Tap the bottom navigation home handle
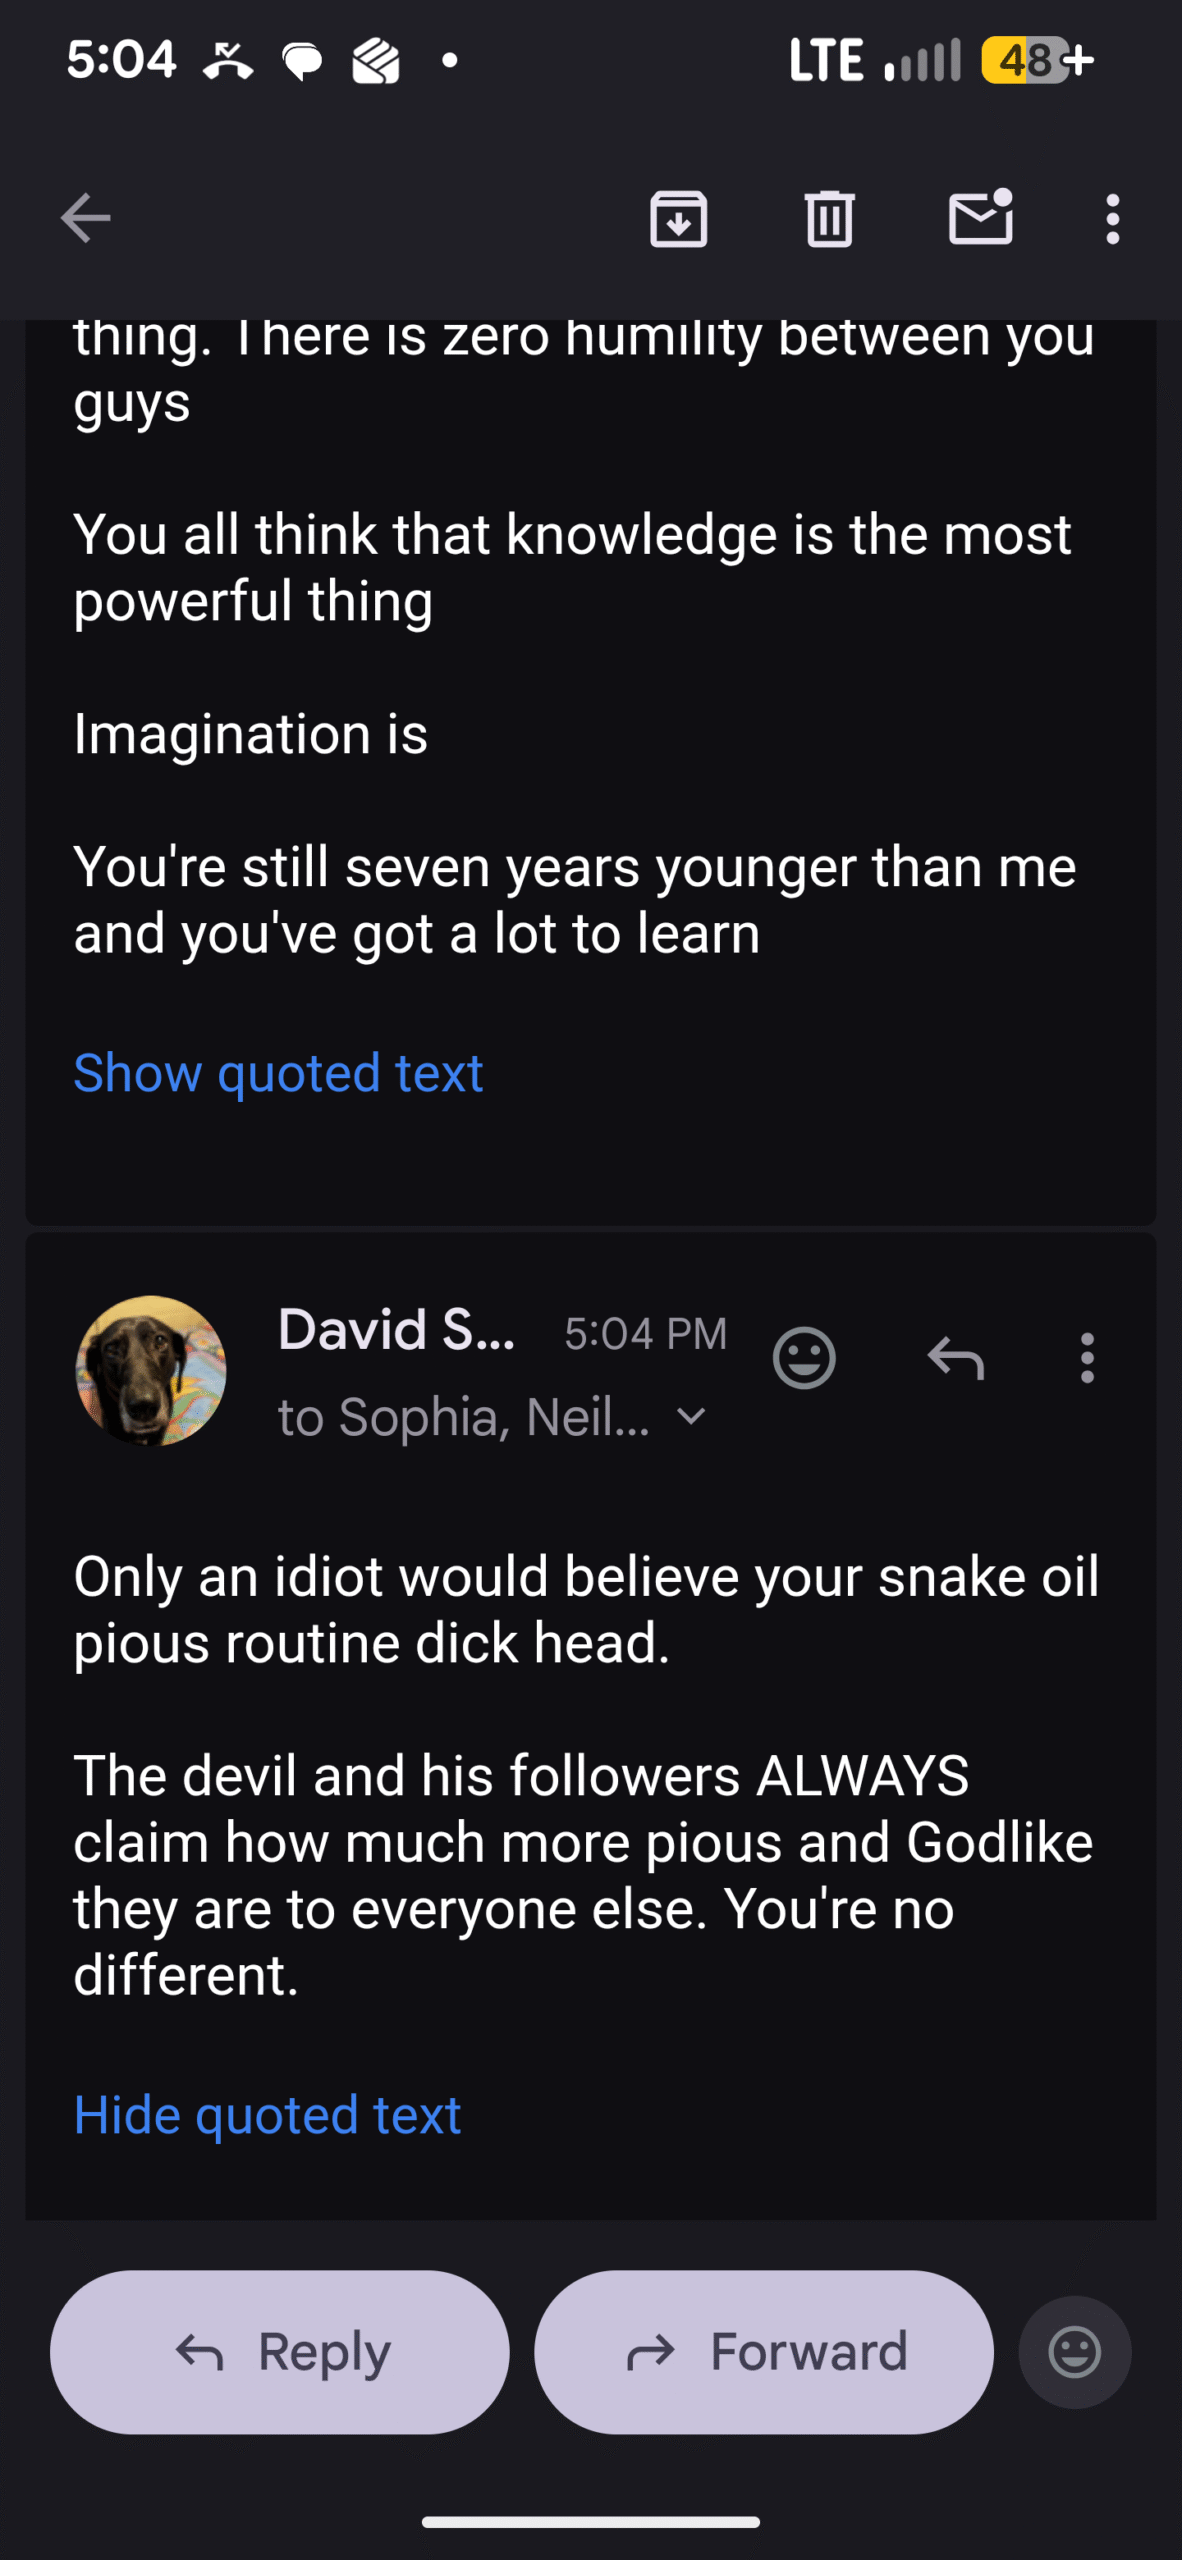 (590, 2521)
